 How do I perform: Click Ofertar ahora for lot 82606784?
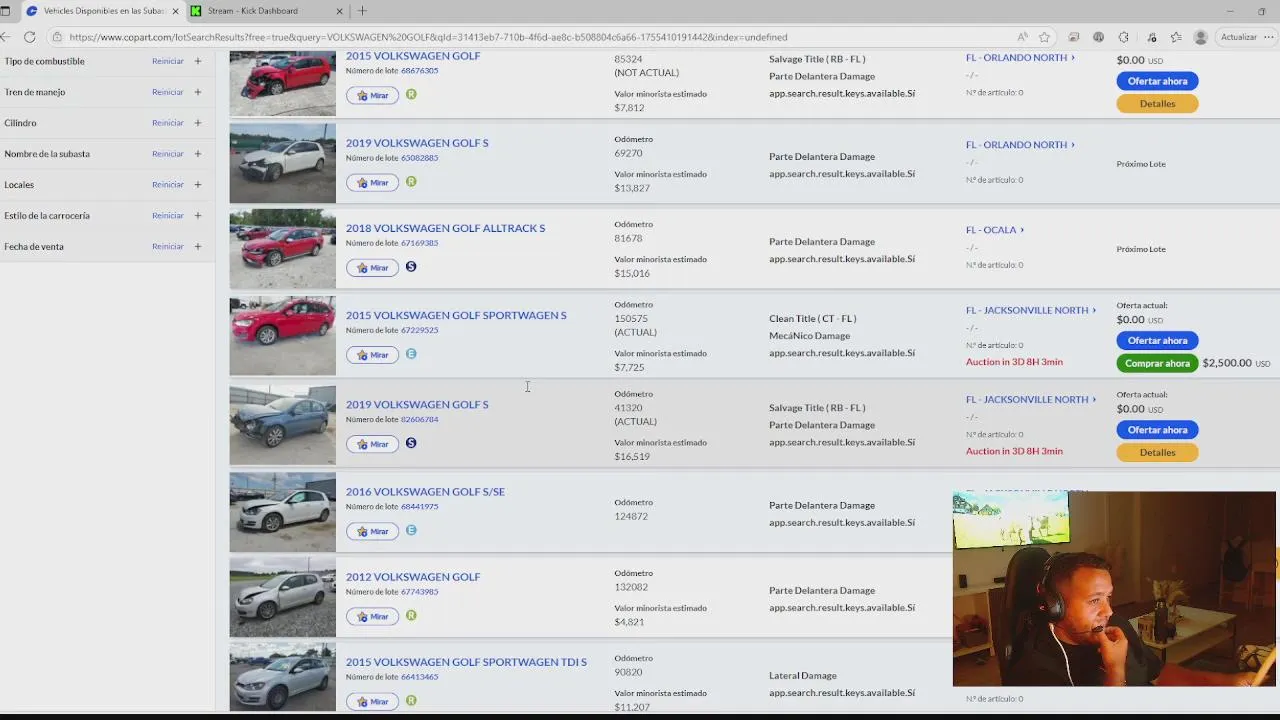pos(1157,430)
